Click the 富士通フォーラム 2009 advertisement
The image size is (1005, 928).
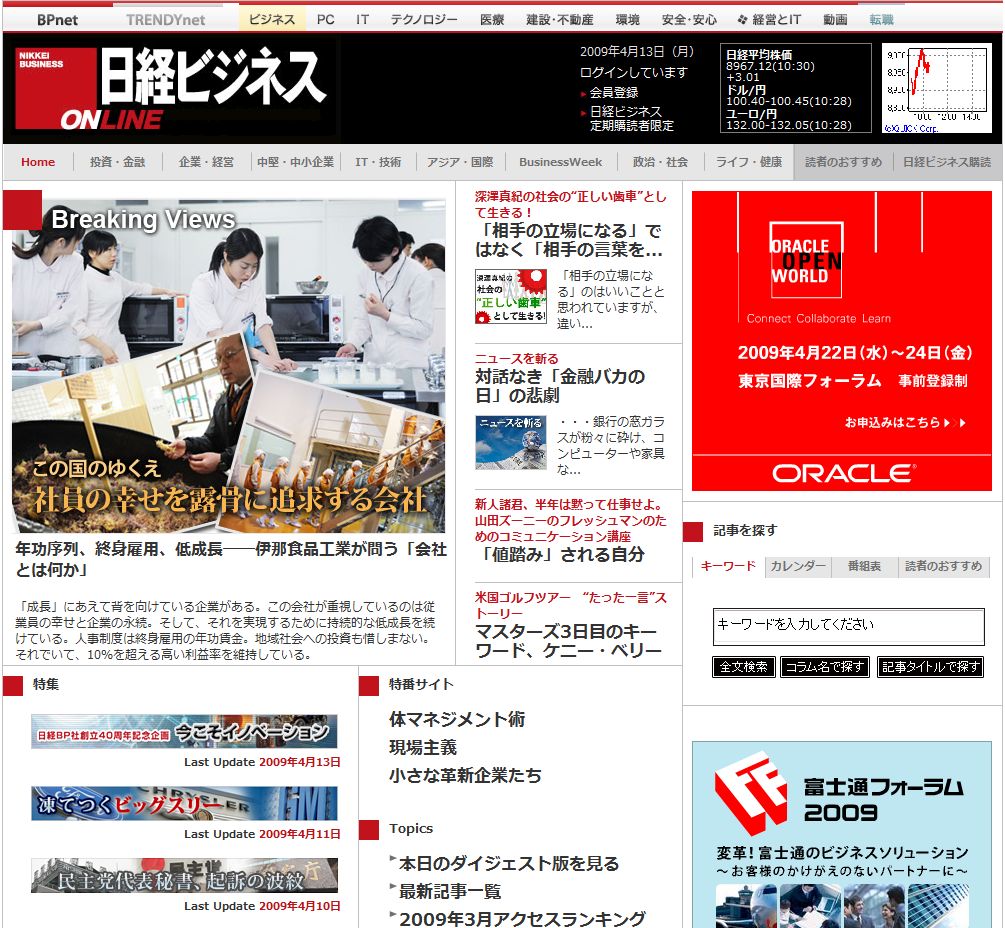(x=842, y=834)
